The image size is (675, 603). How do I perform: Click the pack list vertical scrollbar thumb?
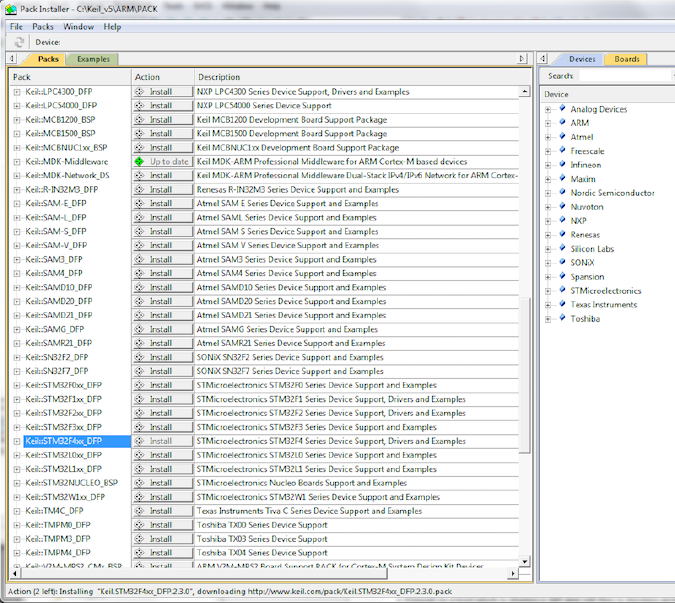pos(524,374)
